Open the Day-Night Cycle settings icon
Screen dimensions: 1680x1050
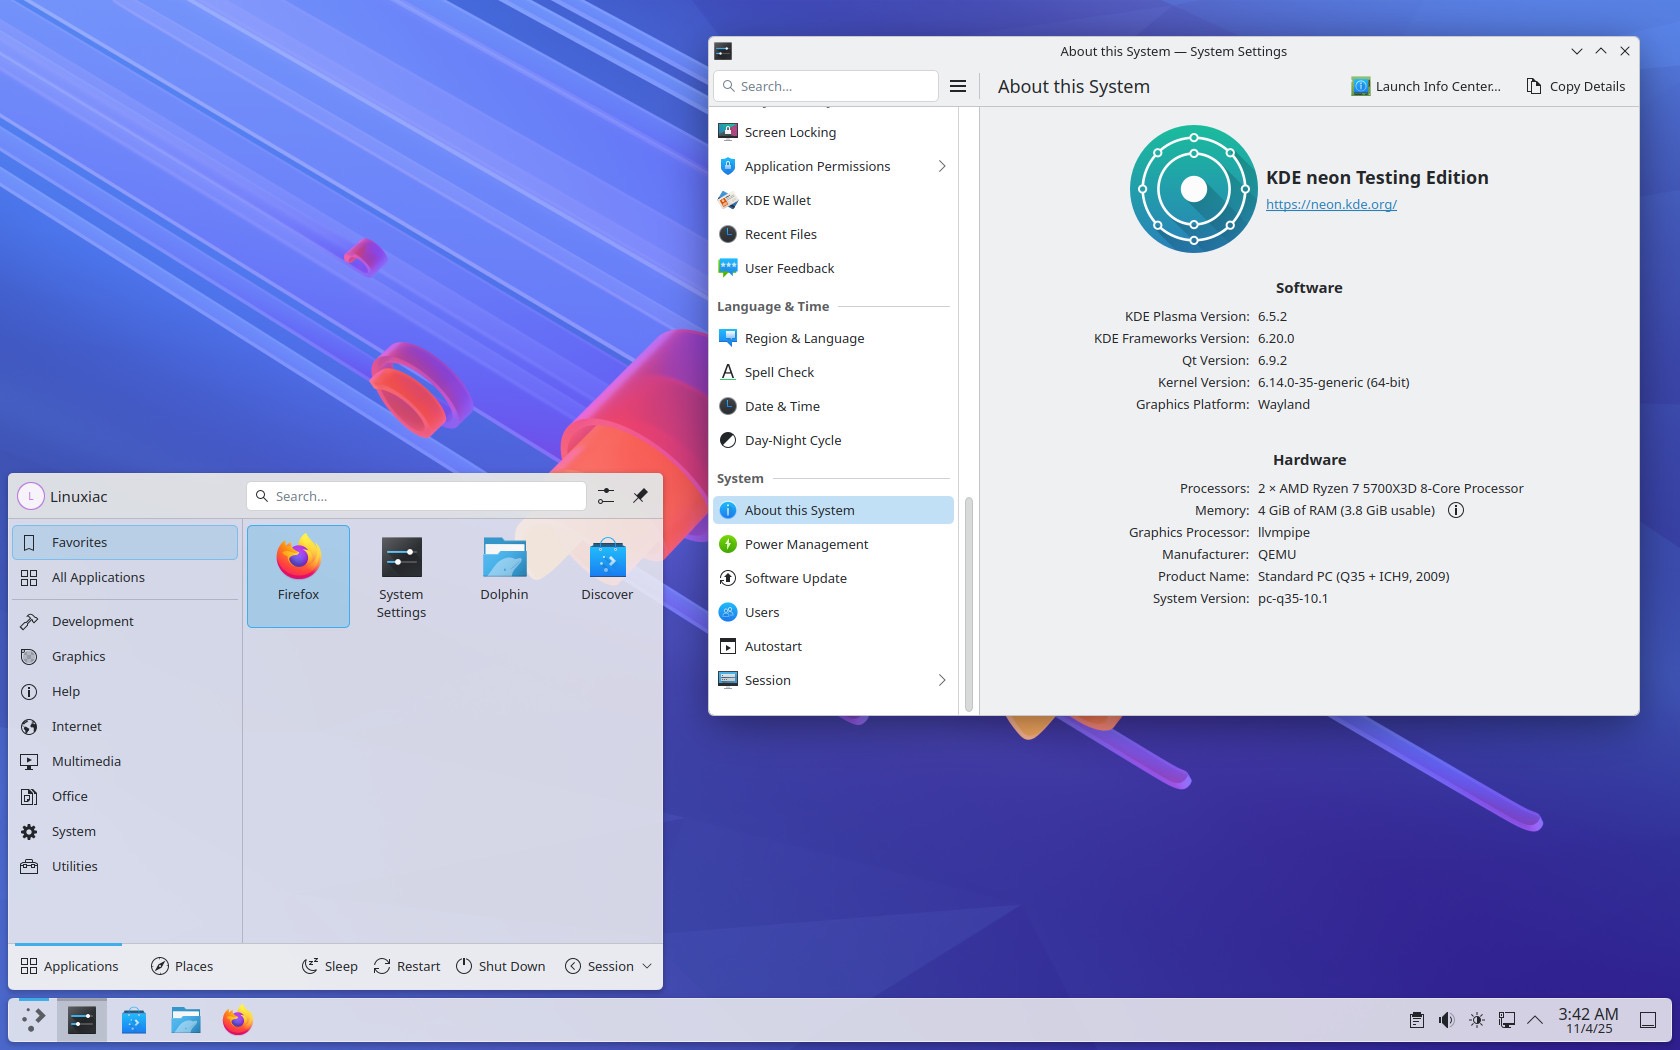point(727,440)
